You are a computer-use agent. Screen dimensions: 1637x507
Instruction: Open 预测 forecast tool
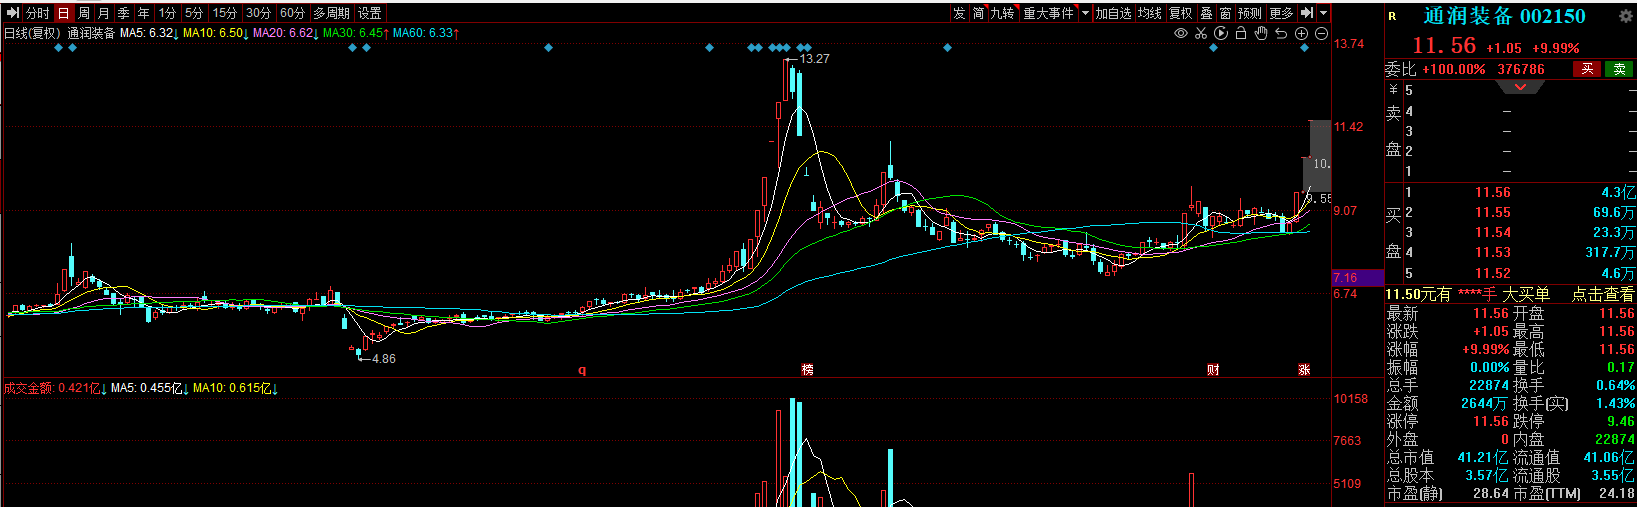pos(1250,13)
